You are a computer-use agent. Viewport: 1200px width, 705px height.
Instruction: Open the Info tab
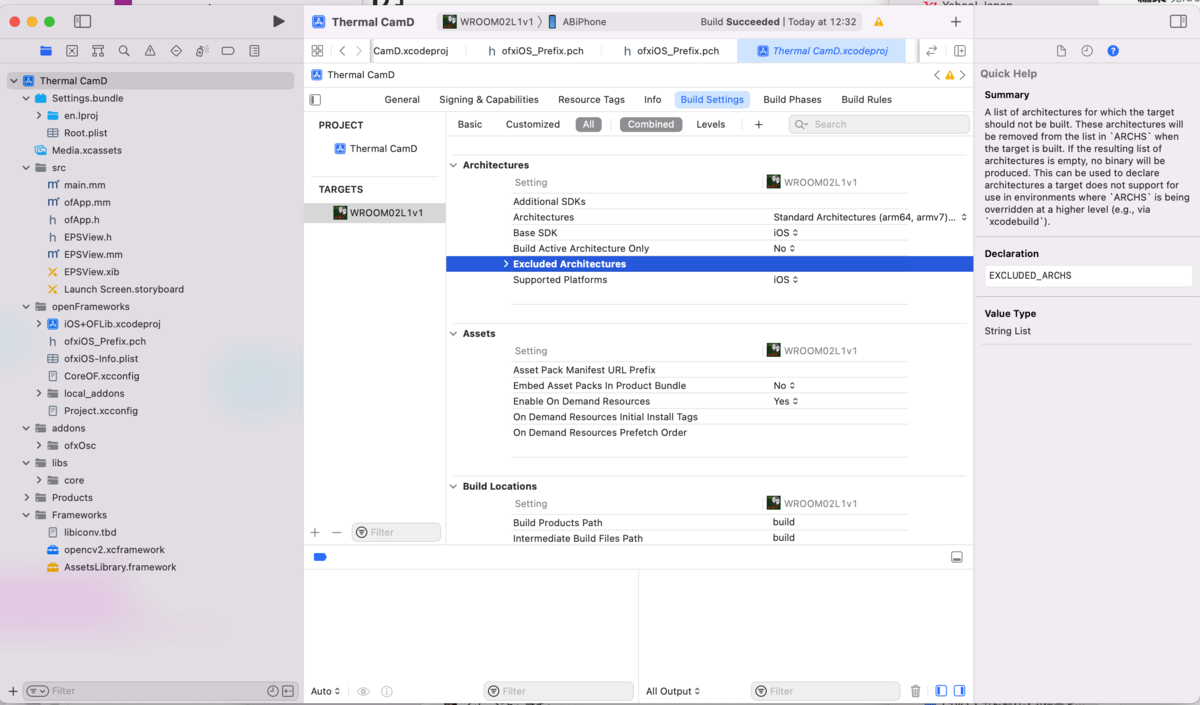pyautogui.click(x=653, y=100)
